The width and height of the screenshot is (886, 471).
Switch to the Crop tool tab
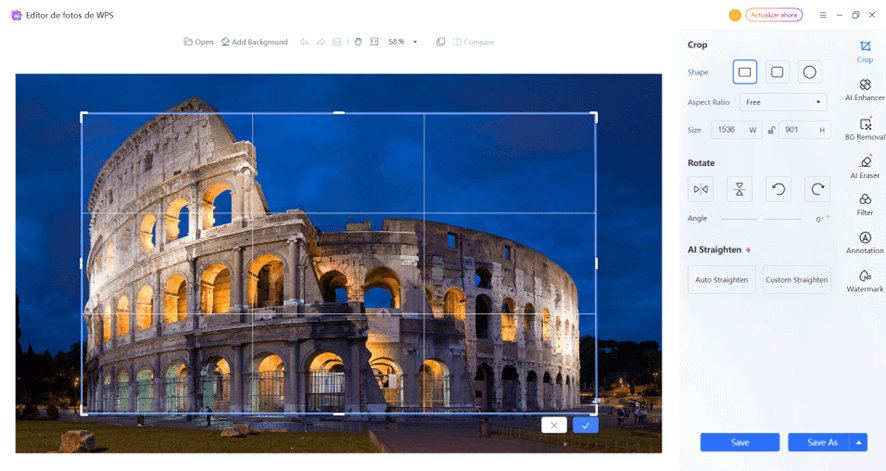[x=865, y=51]
